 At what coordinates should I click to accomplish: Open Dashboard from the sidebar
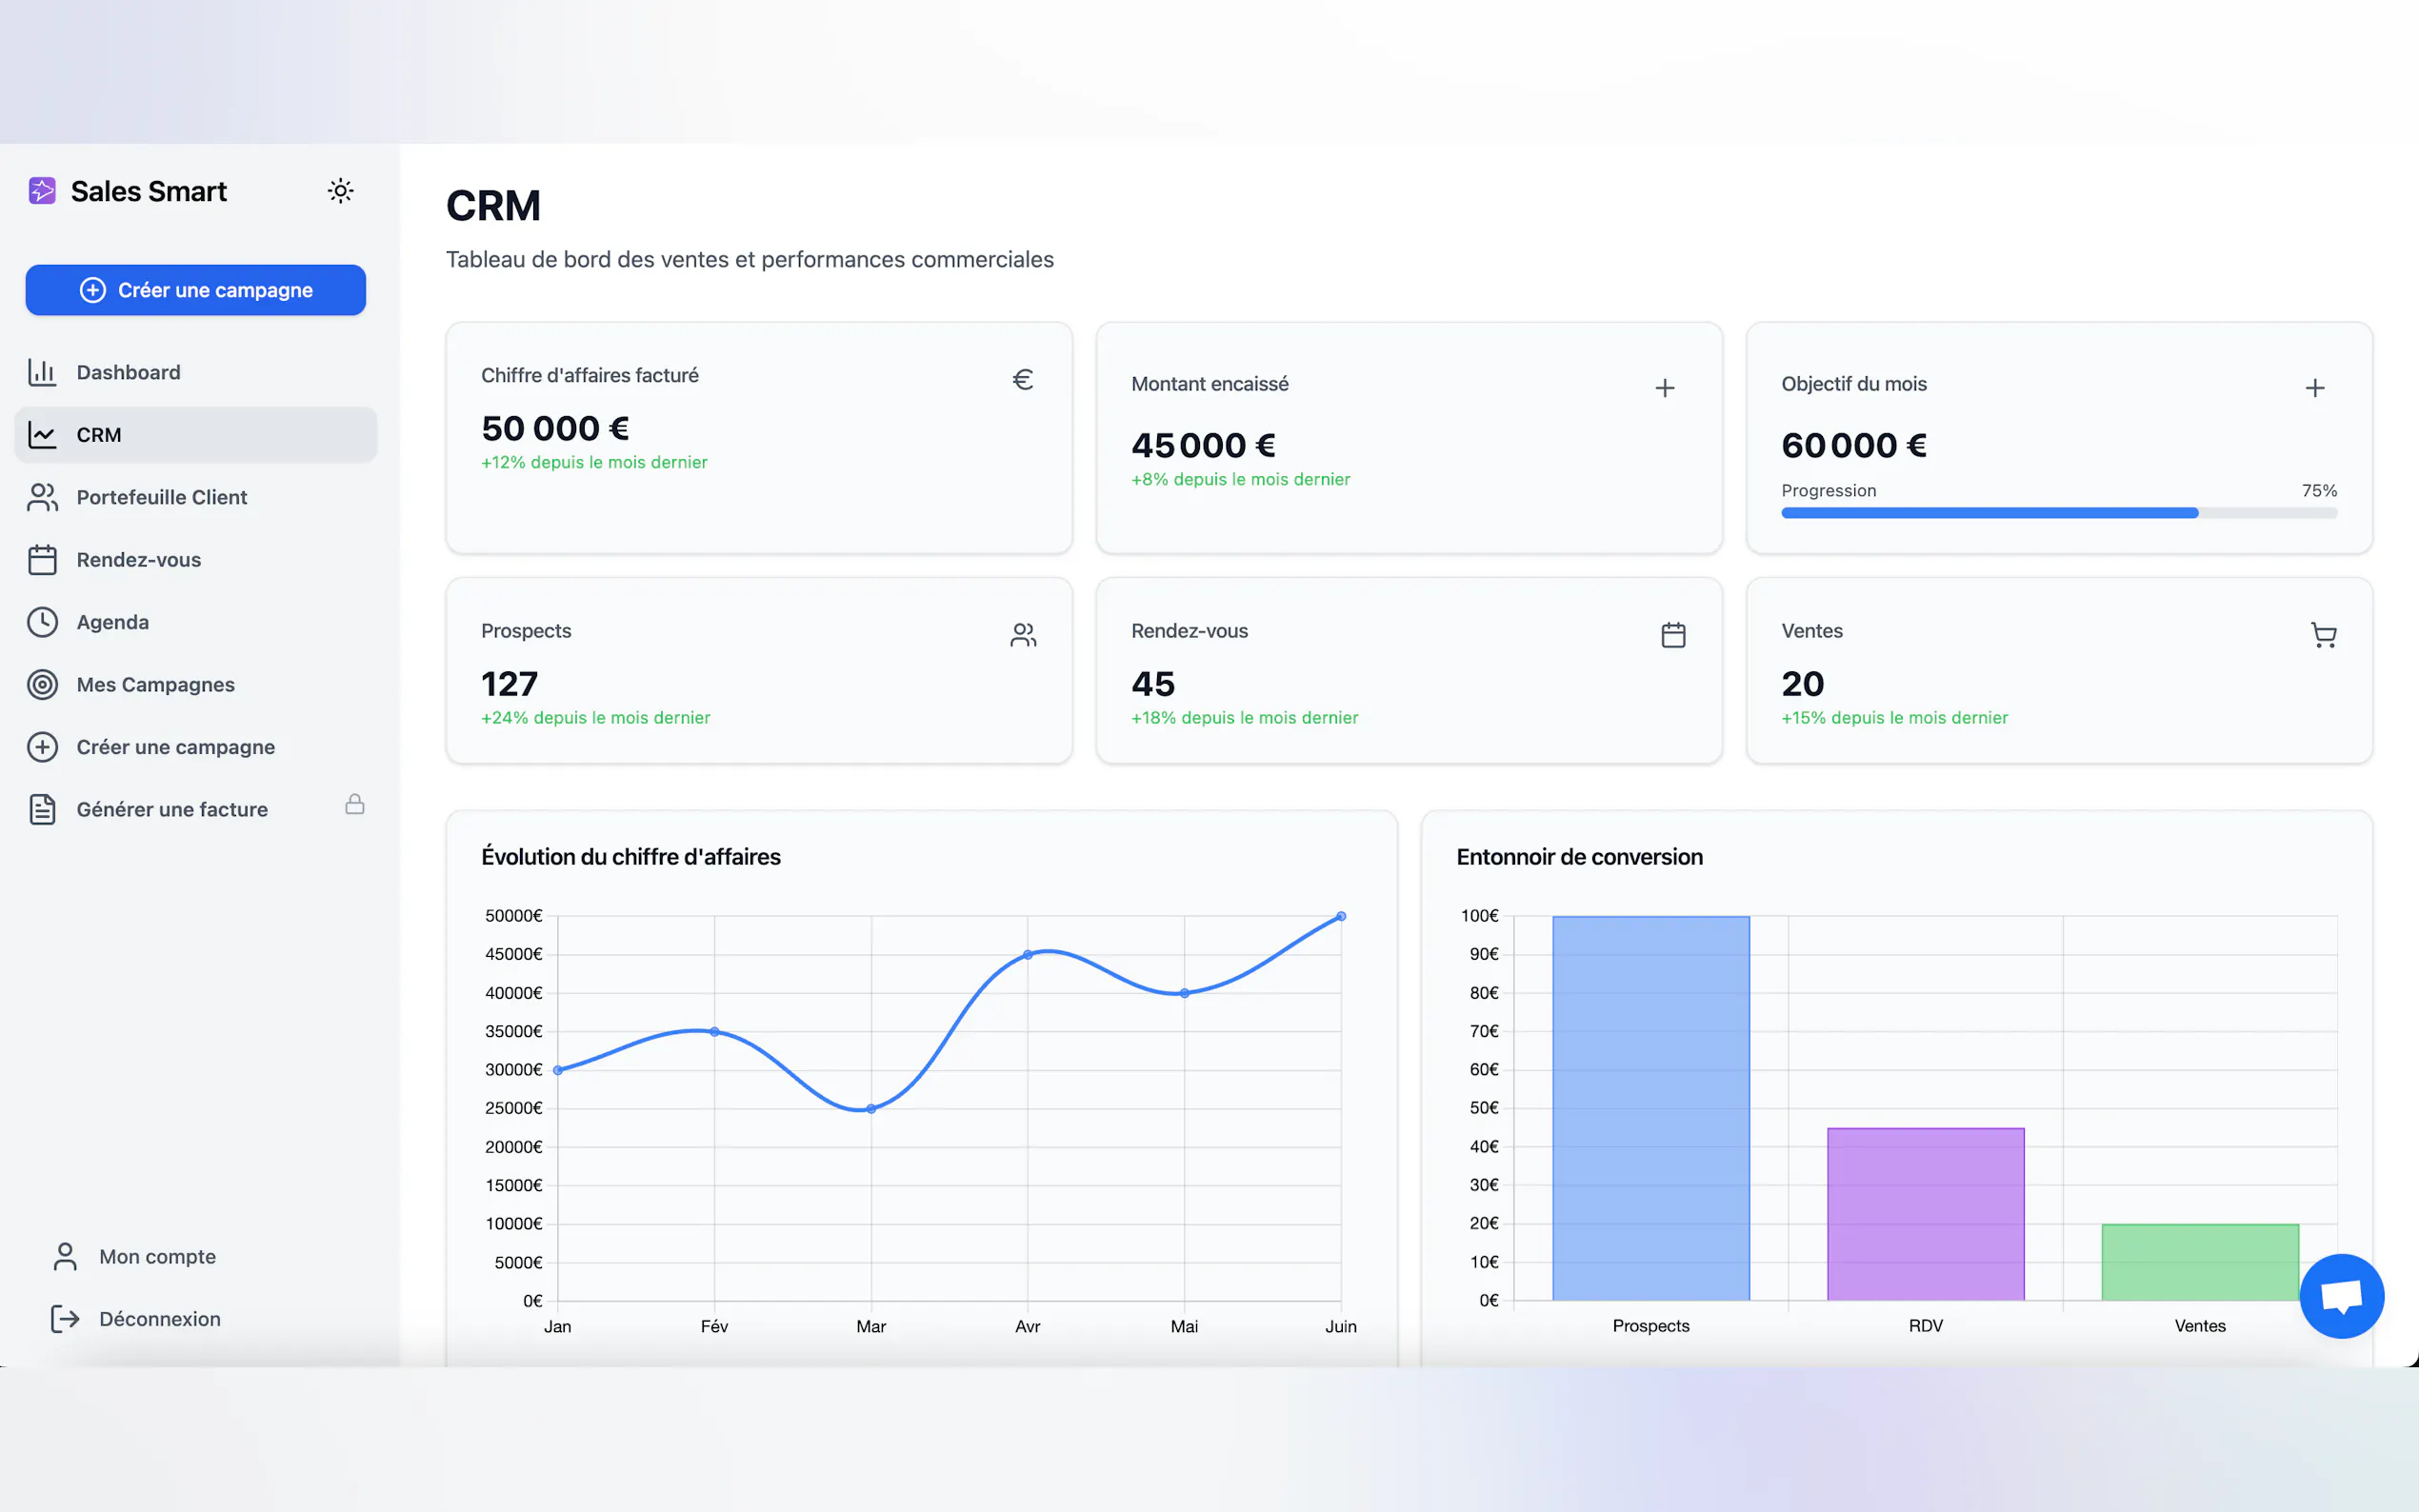(128, 372)
